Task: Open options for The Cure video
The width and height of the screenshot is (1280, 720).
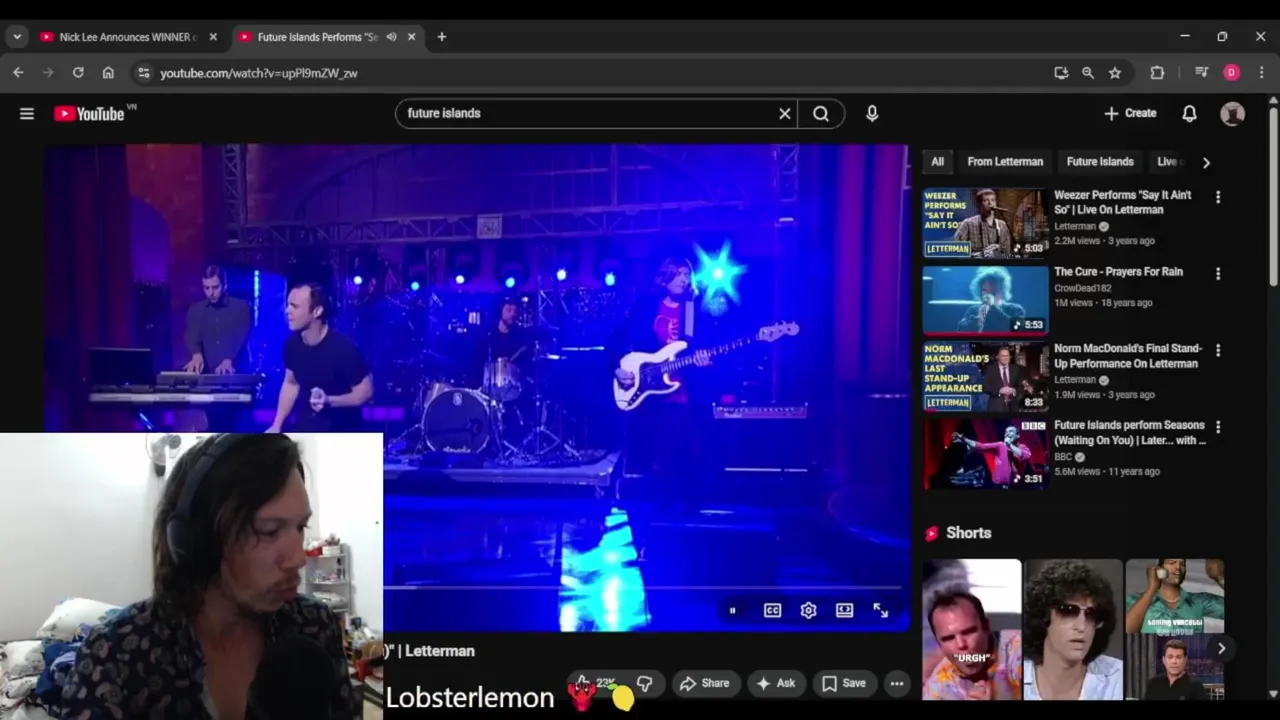Action: (x=1218, y=274)
